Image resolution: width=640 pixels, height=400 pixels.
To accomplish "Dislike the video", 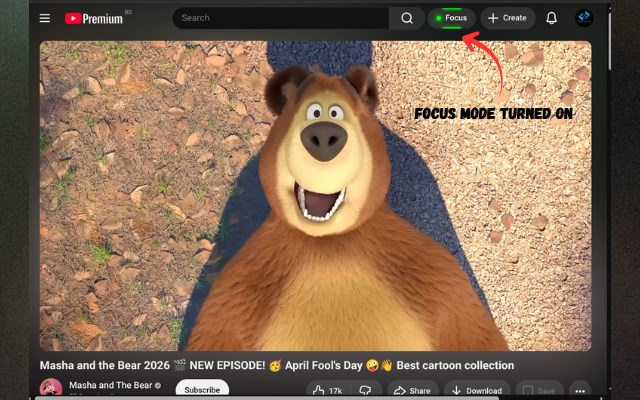I will 365,390.
